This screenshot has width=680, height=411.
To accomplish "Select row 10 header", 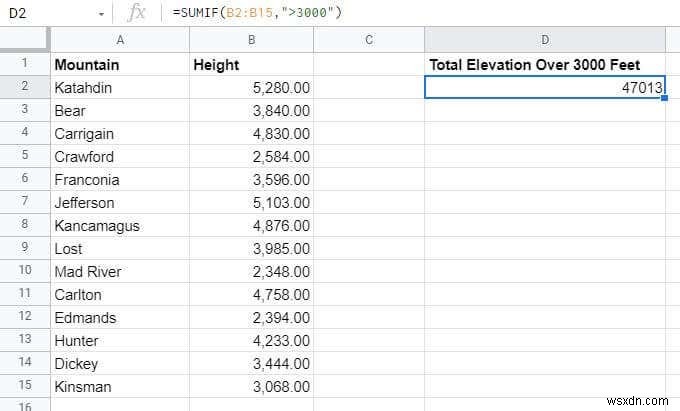I will pyautogui.click(x=25, y=271).
